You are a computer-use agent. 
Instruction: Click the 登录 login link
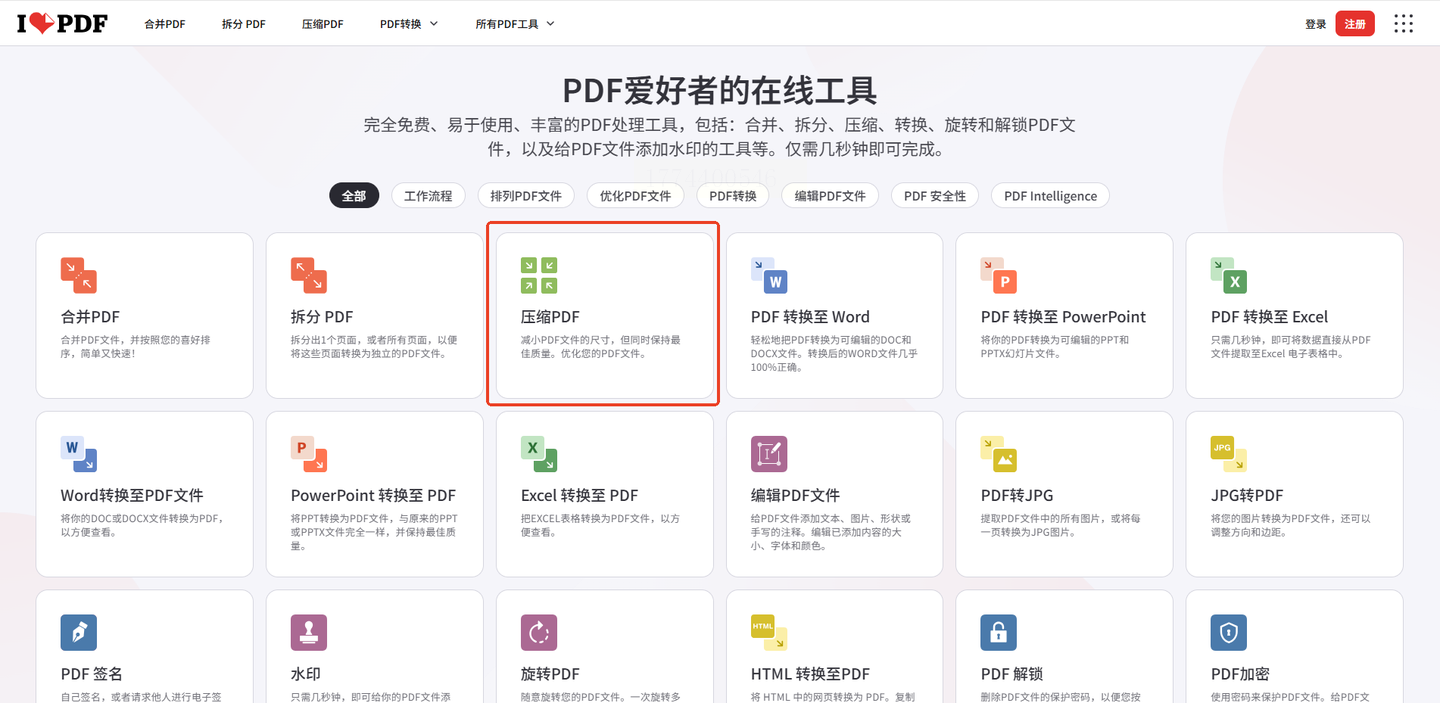[1315, 24]
